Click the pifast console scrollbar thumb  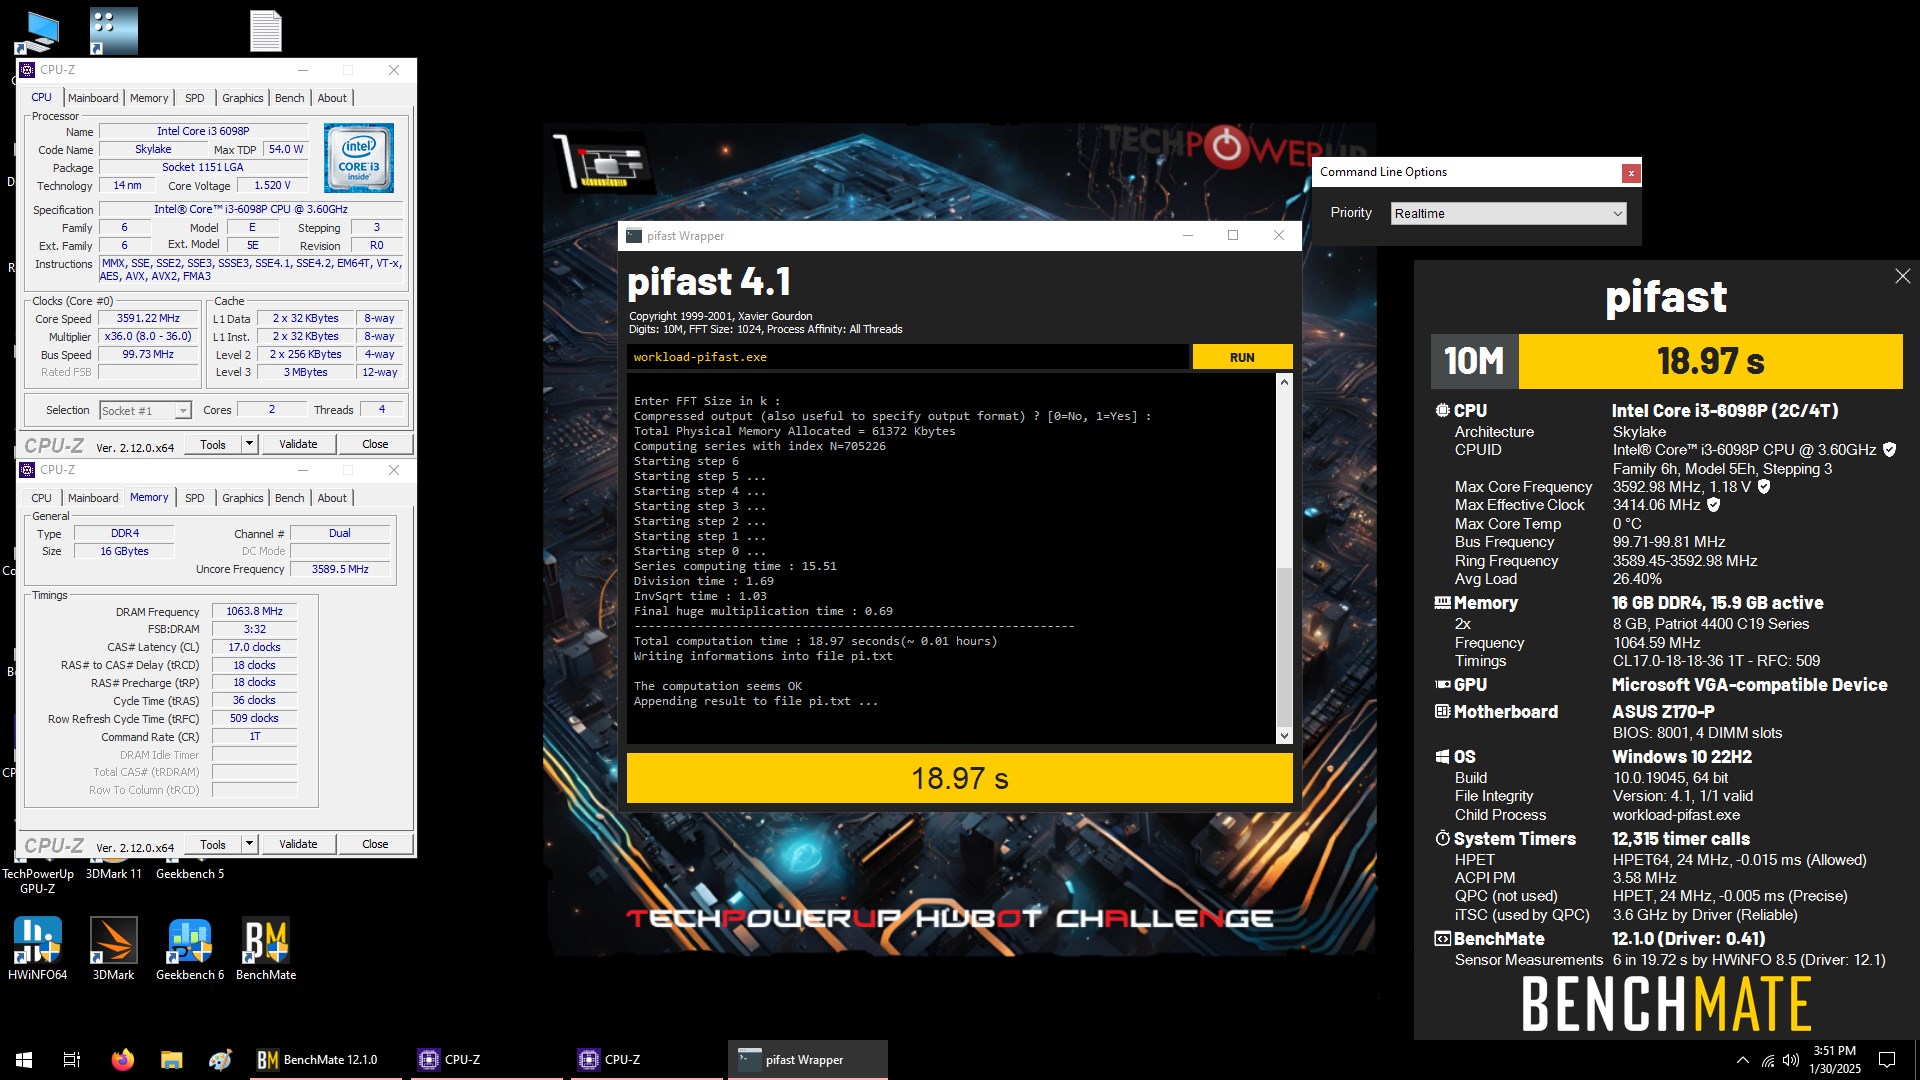1284,645
